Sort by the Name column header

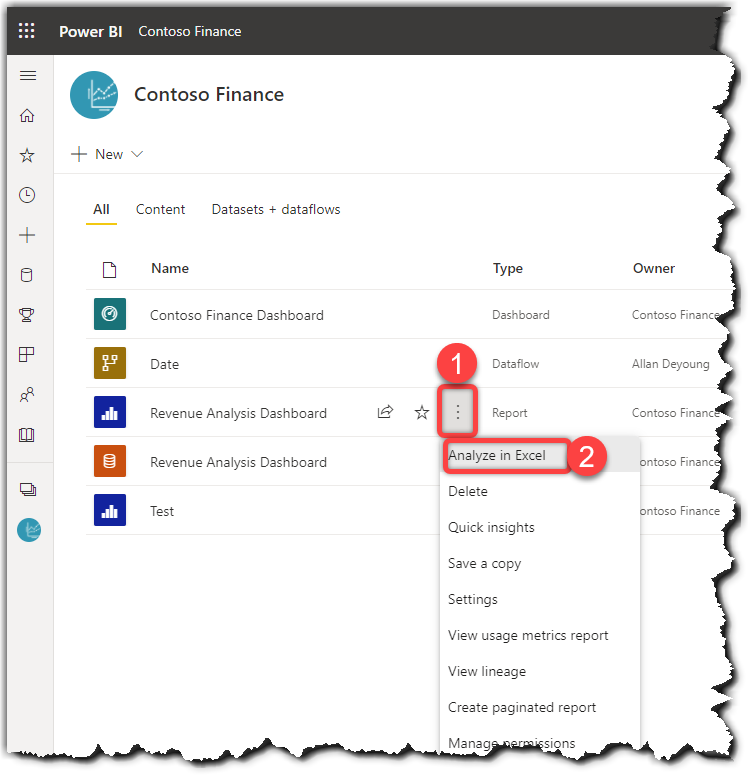point(170,268)
